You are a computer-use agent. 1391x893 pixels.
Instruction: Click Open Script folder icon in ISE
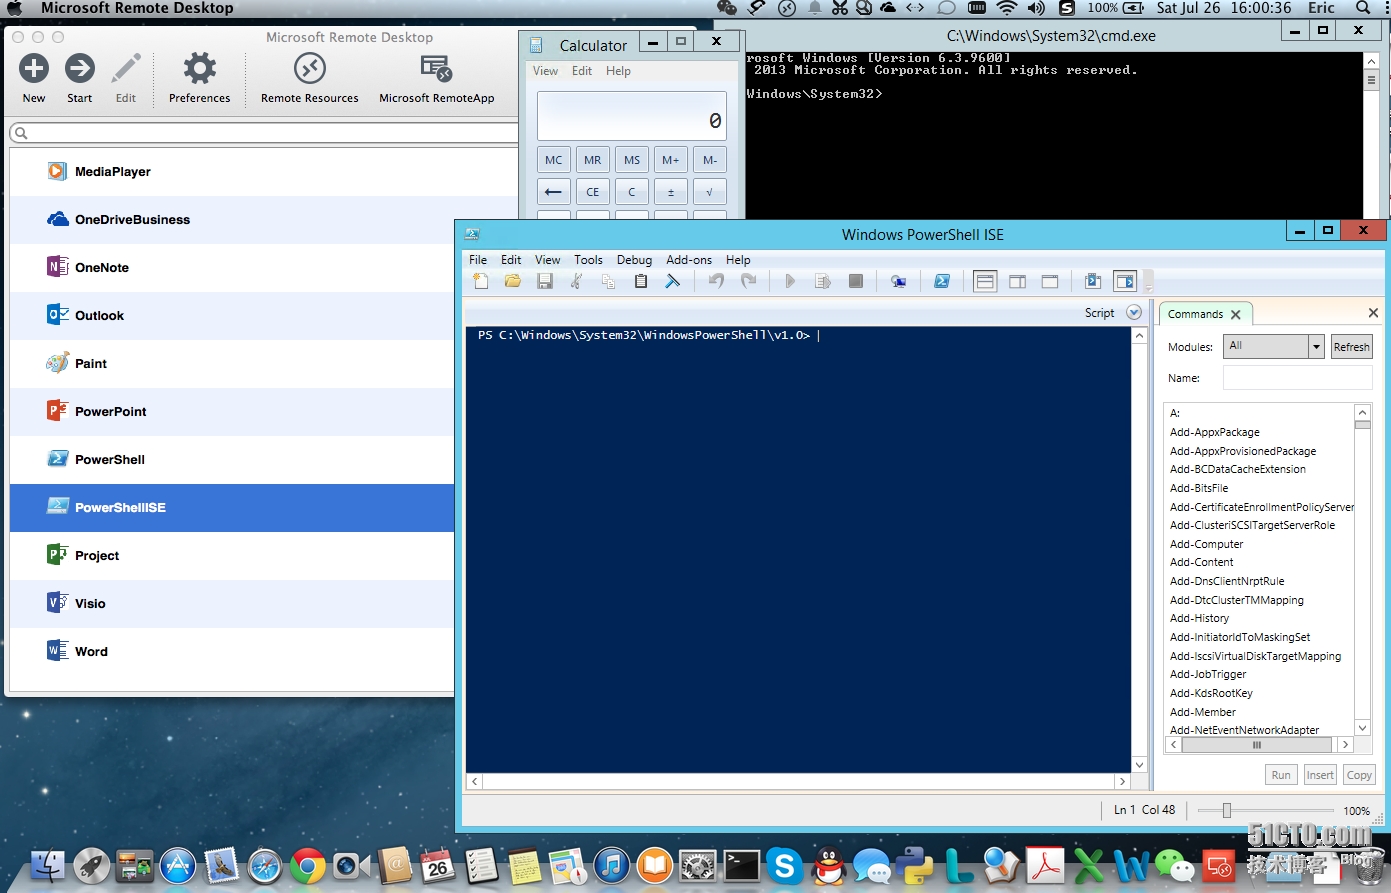pos(513,282)
